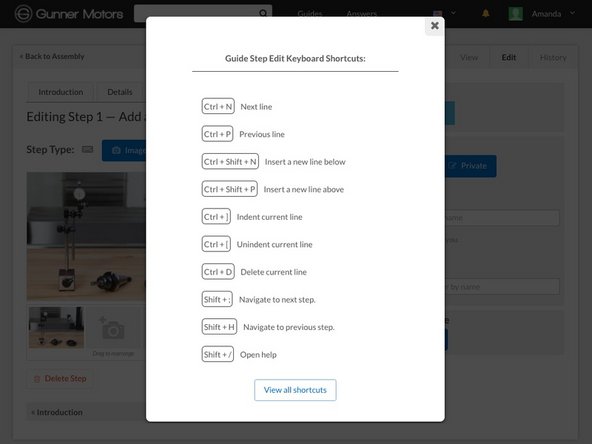The height and width of the screenshot is (444, 592).
Task: Select the first step image thumbnail
Action: (x=57, y=327)
